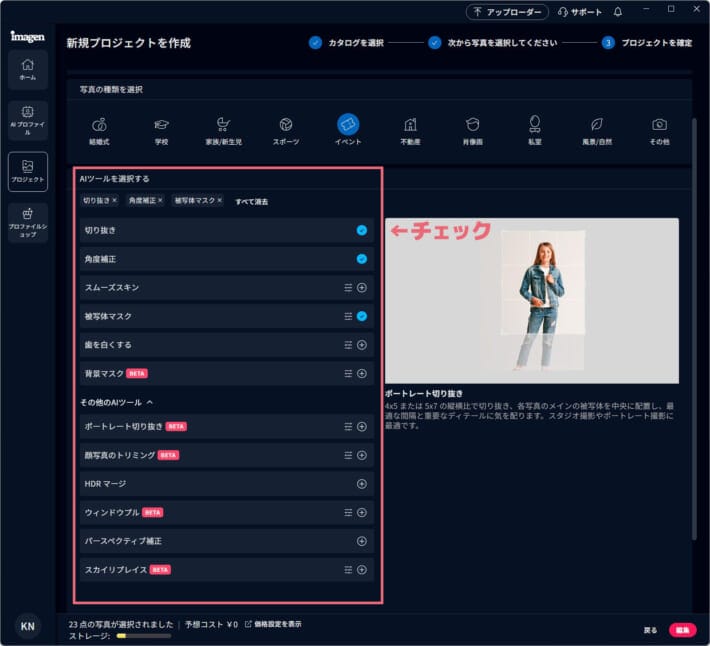710x646 pixels.
Task: Add the 背景マスク tool
Action: pos(362,373)
